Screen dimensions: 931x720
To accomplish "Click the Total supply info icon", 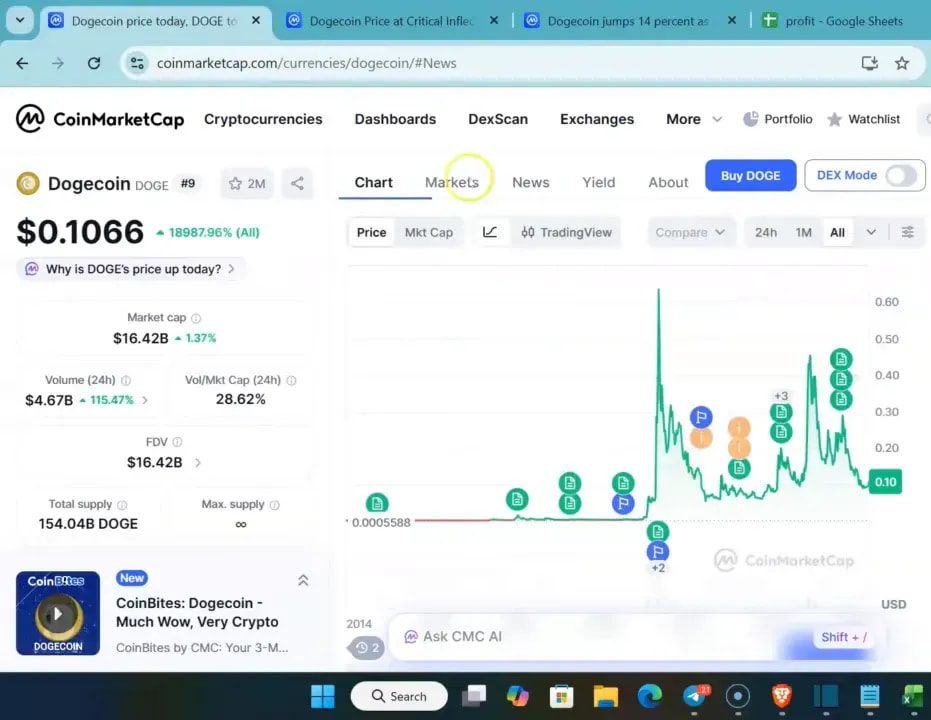I will 122,505.
